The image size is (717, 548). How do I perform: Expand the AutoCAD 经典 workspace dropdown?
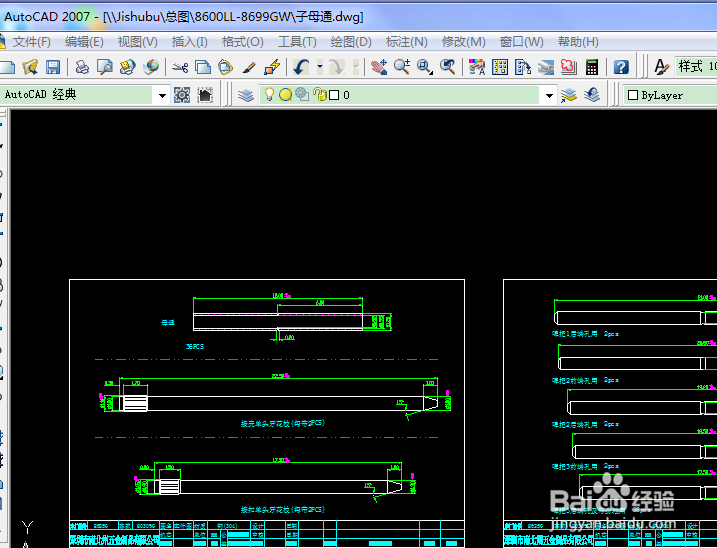click(162, 95)
